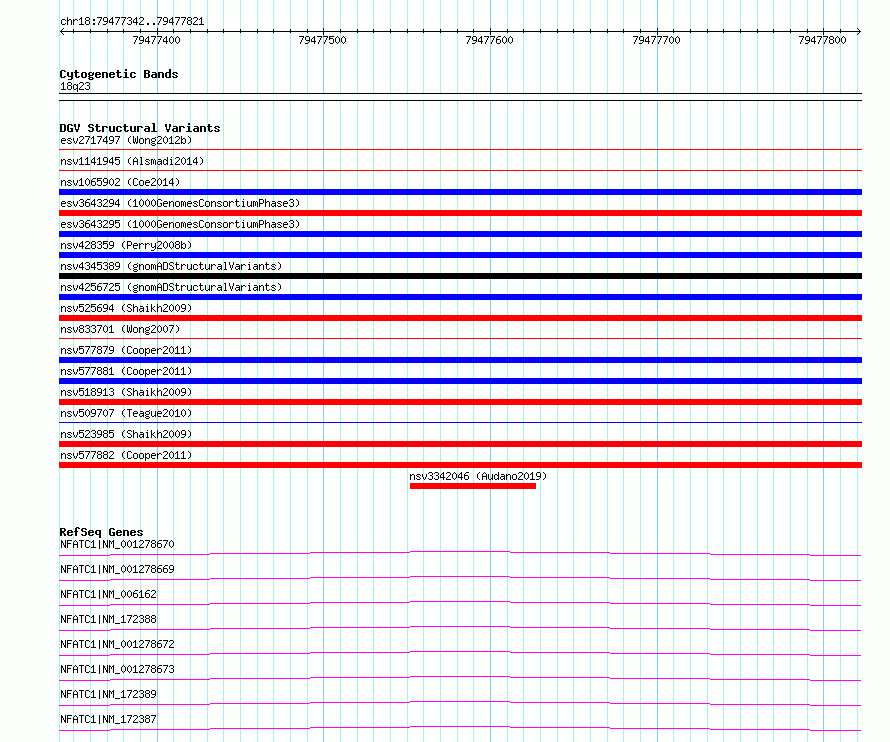This screenshot has height=742, width=890.
Task: Select the DGV Structural Variants track title
Action: pyautogui.click(x=140, y=128)
